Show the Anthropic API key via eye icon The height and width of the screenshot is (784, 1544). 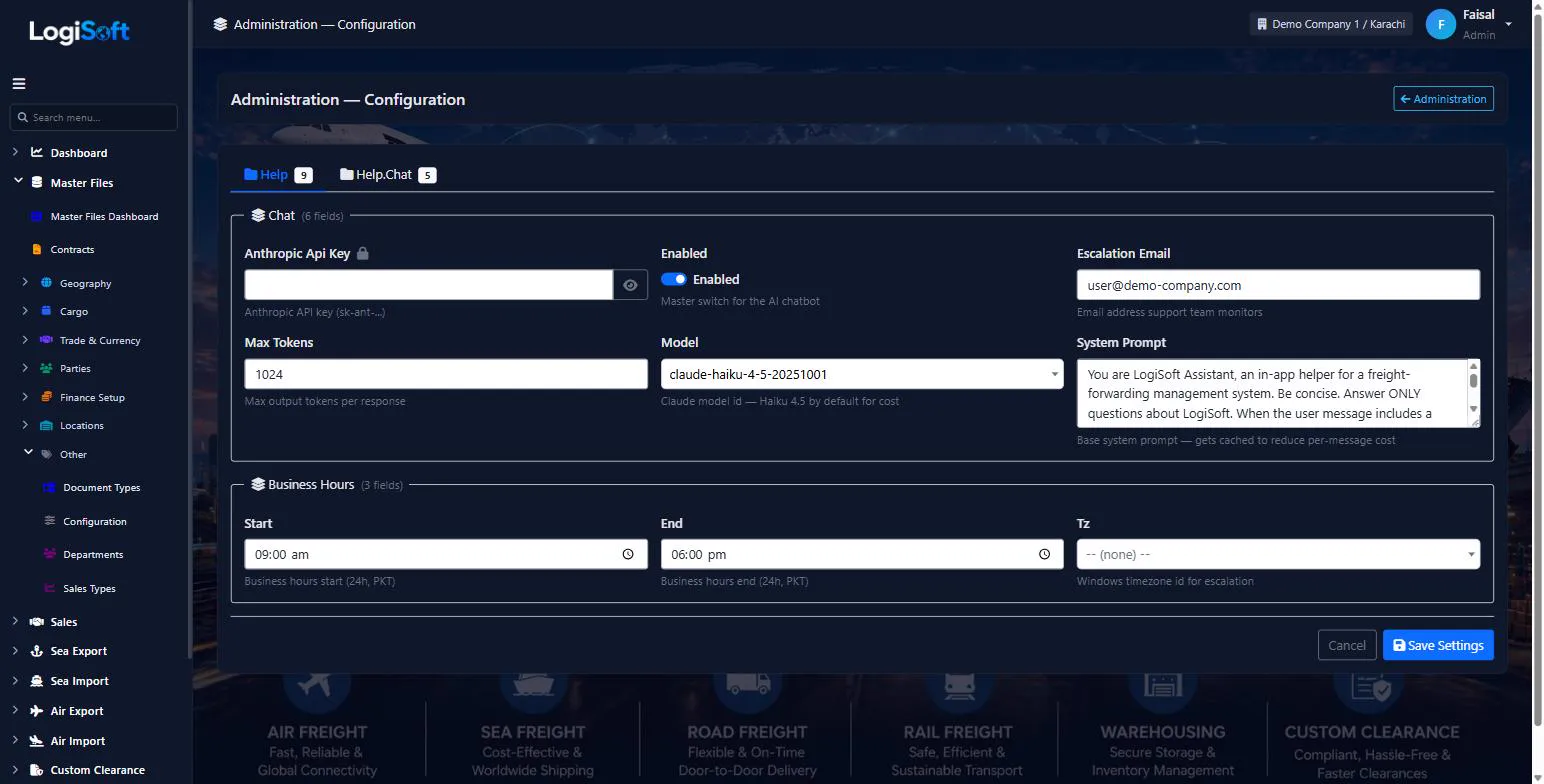tap(630, 285)
